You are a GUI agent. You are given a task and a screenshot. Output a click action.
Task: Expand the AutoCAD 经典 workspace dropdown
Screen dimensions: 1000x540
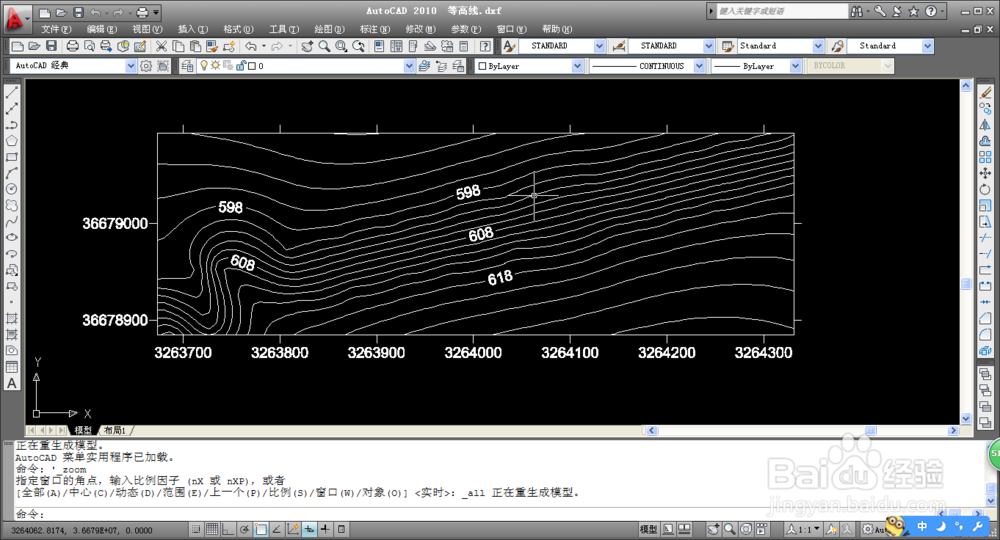131,66
